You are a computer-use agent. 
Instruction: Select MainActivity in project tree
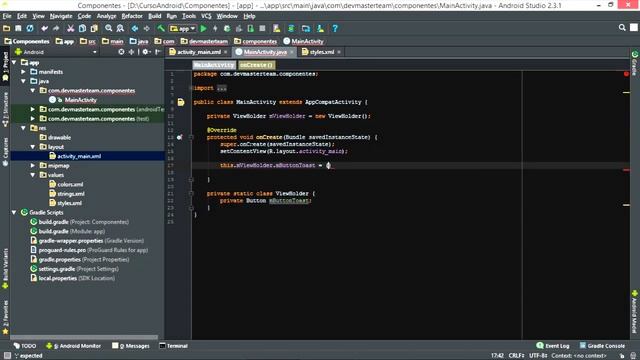80,100
